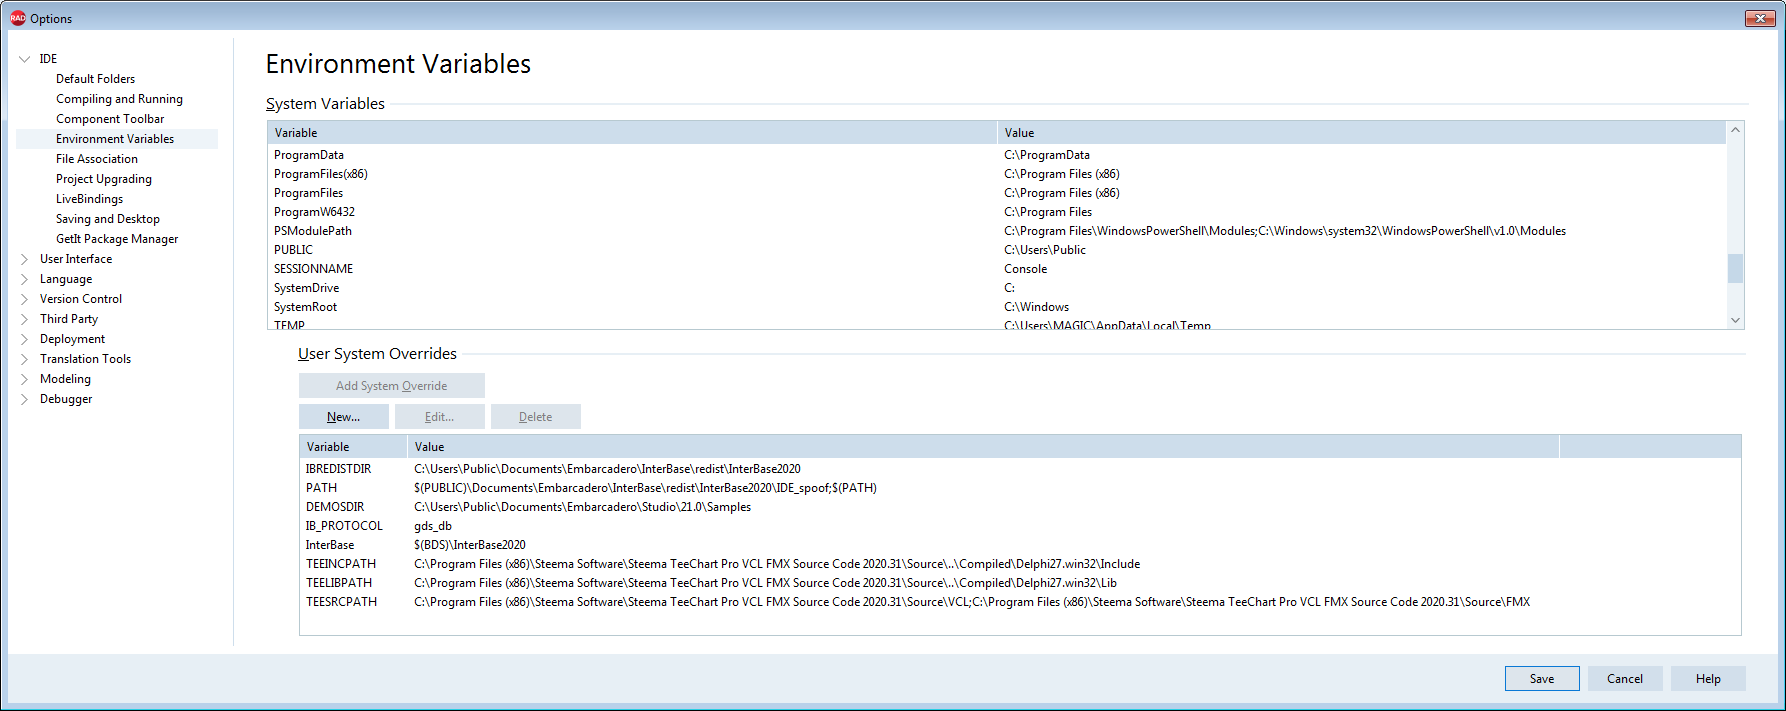1786x711 pixels.
Task: Click system Variable column header
Action: click(632, 133)
